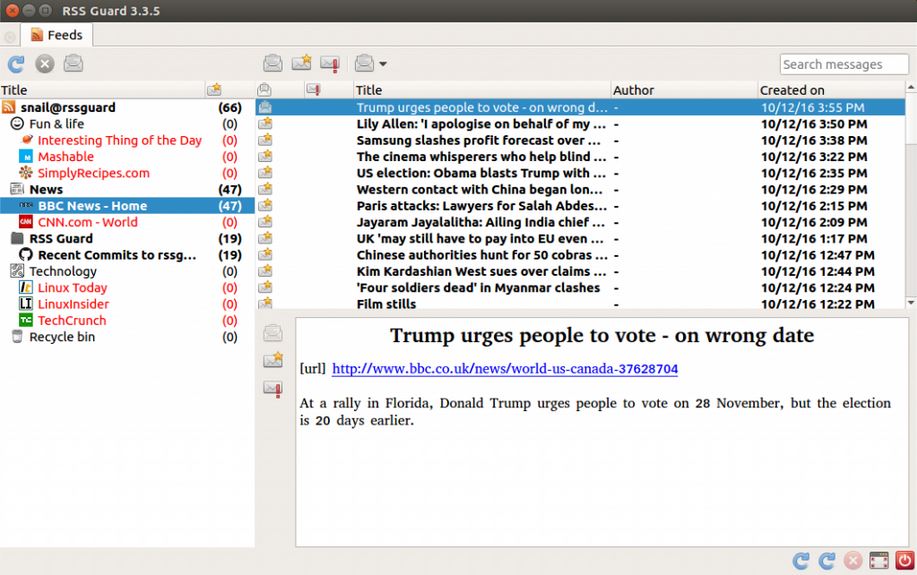Screen dimensions: 917x575
Task: Mark selected messages as read via the toolbar
Action: click(273, 63)
